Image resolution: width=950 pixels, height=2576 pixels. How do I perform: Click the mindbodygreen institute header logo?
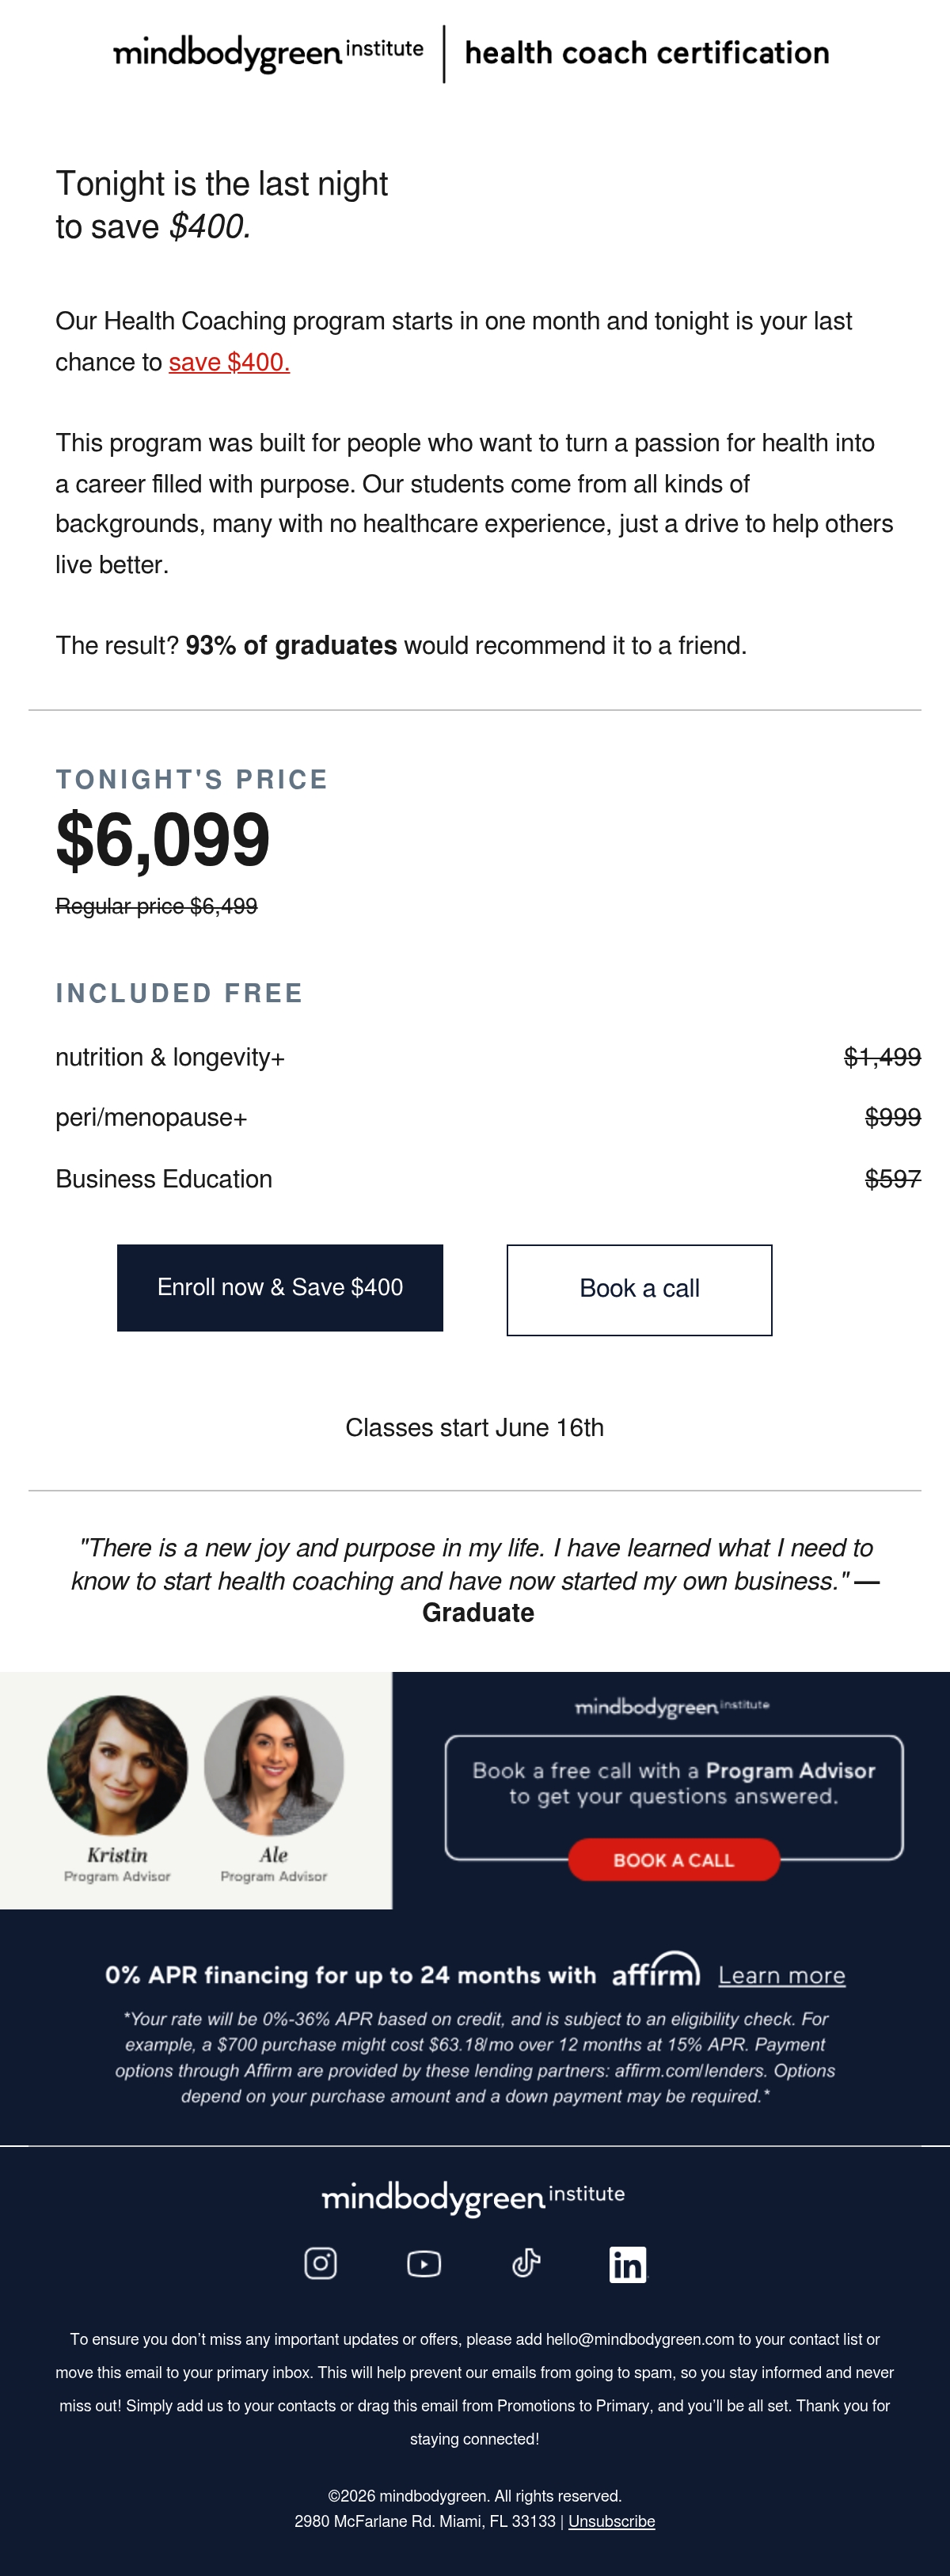pos(268,52)
